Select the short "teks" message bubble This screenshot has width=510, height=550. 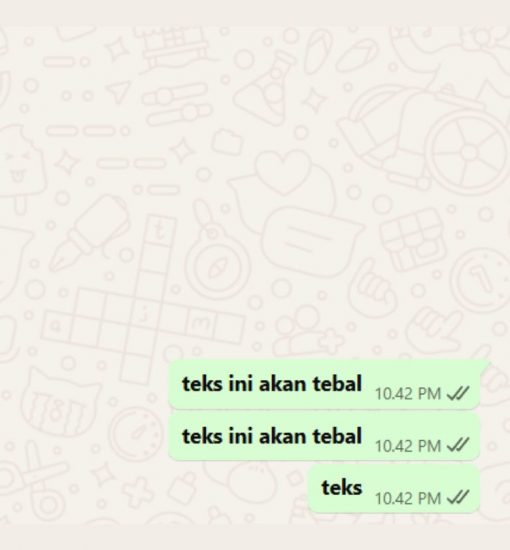tap(394, 489)
